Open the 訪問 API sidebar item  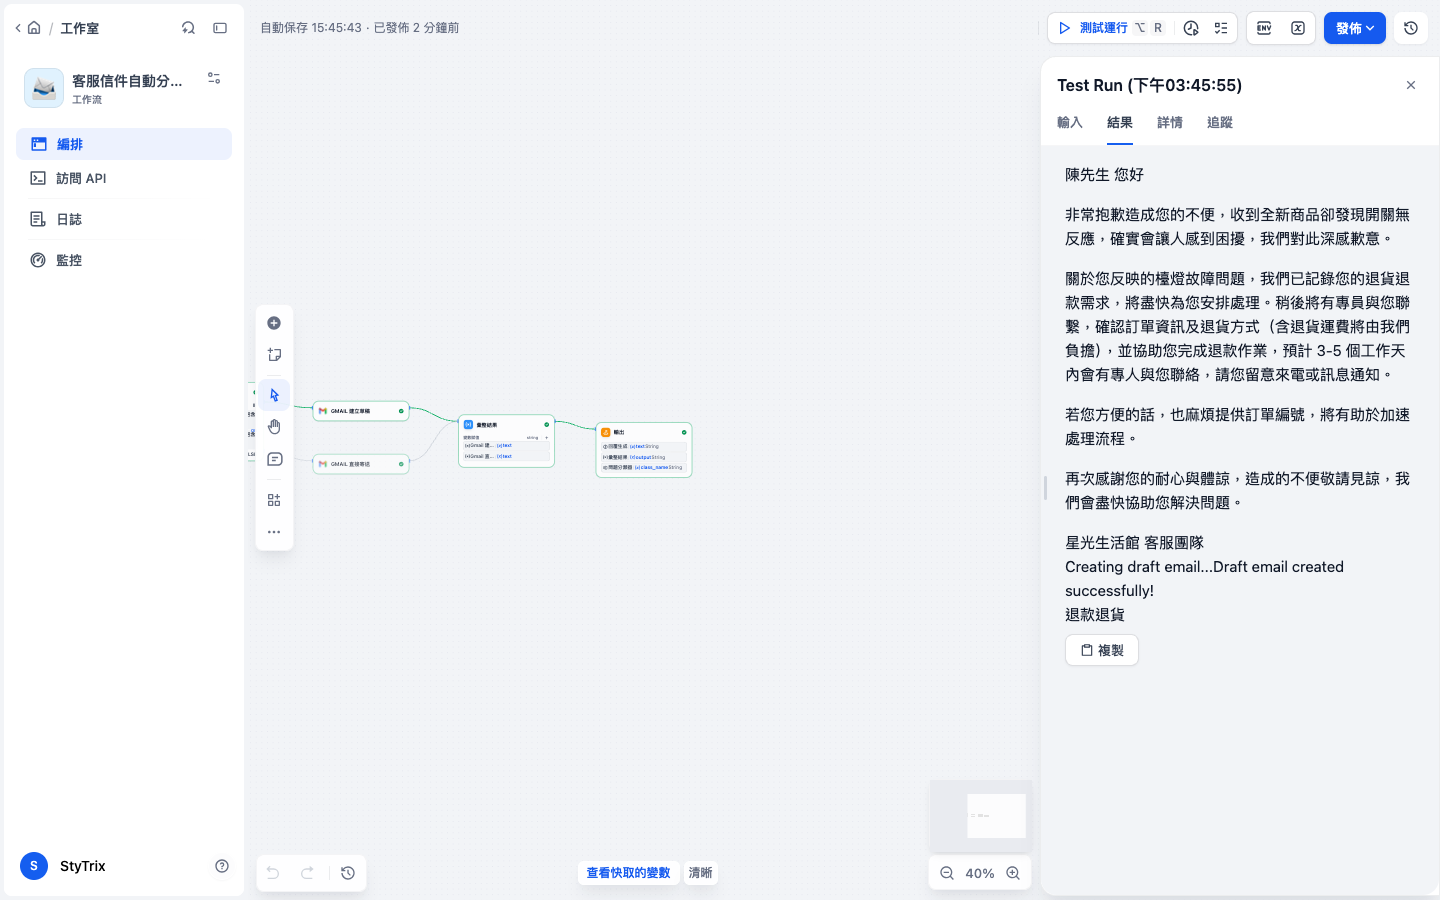(124, 178)
